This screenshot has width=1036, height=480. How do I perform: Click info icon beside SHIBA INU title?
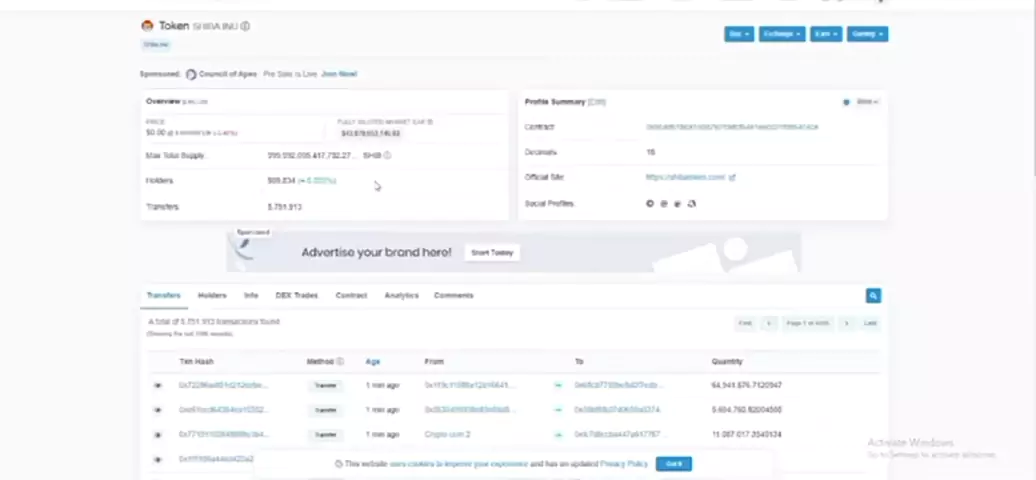[246, 27]
